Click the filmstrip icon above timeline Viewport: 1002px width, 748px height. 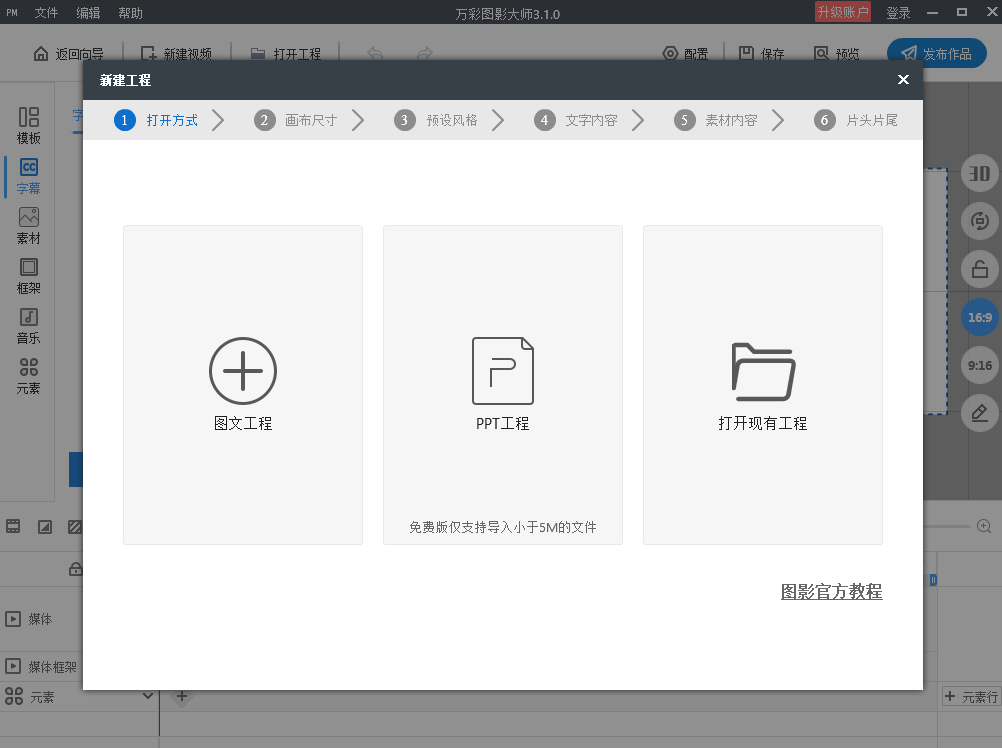pos(13,526)
